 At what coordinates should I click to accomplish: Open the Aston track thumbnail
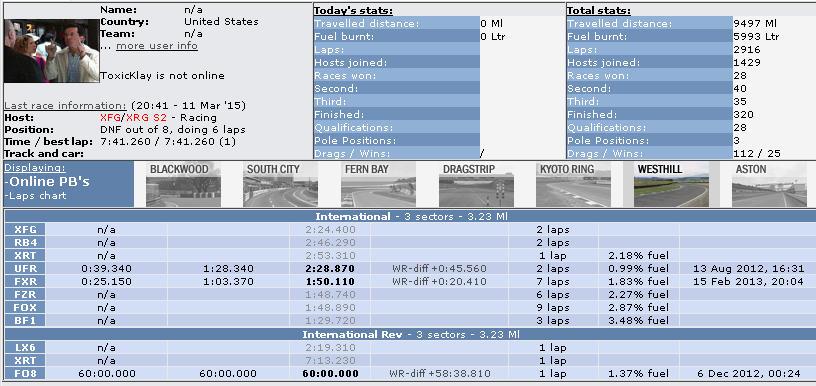coord(769,185)
